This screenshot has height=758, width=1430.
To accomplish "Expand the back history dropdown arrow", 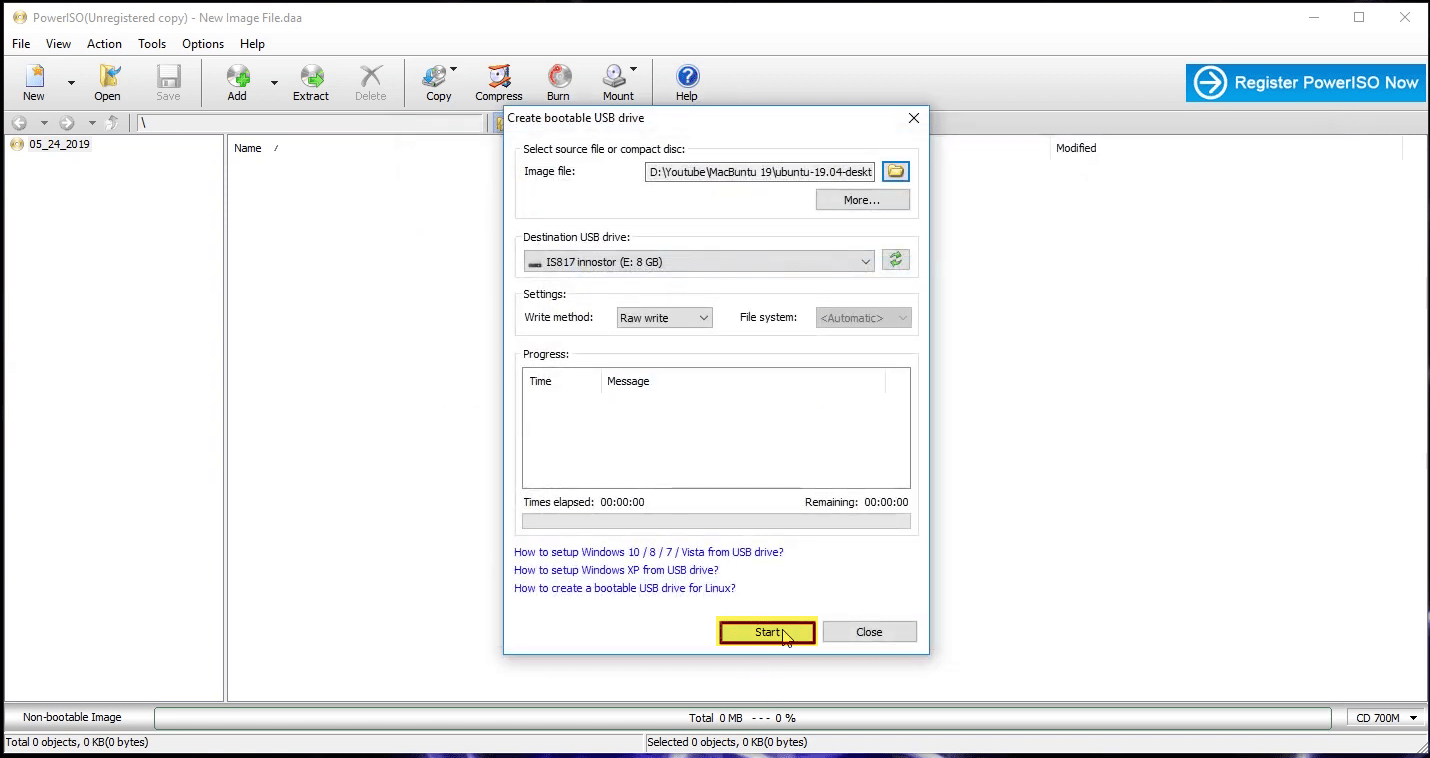I will point(44,123).
